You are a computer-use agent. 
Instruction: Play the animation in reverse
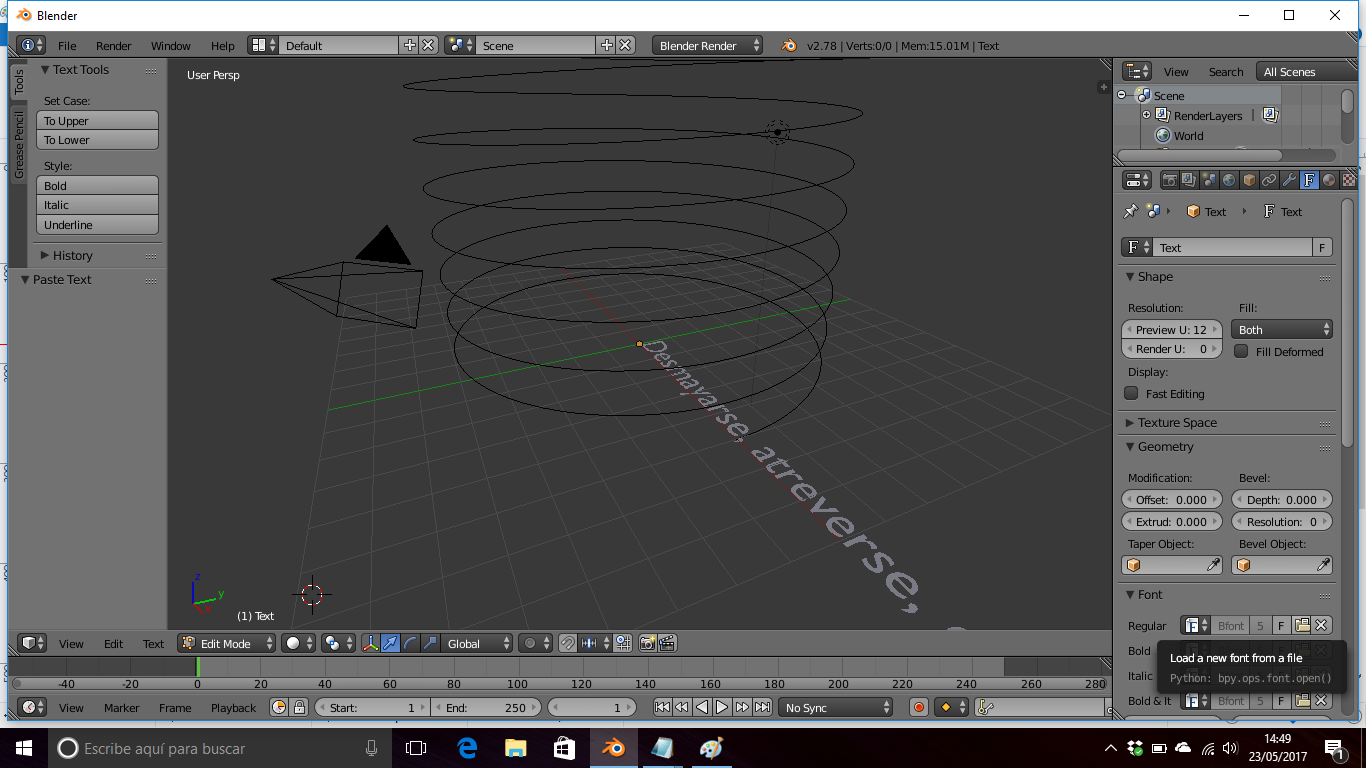click(702, 707)
